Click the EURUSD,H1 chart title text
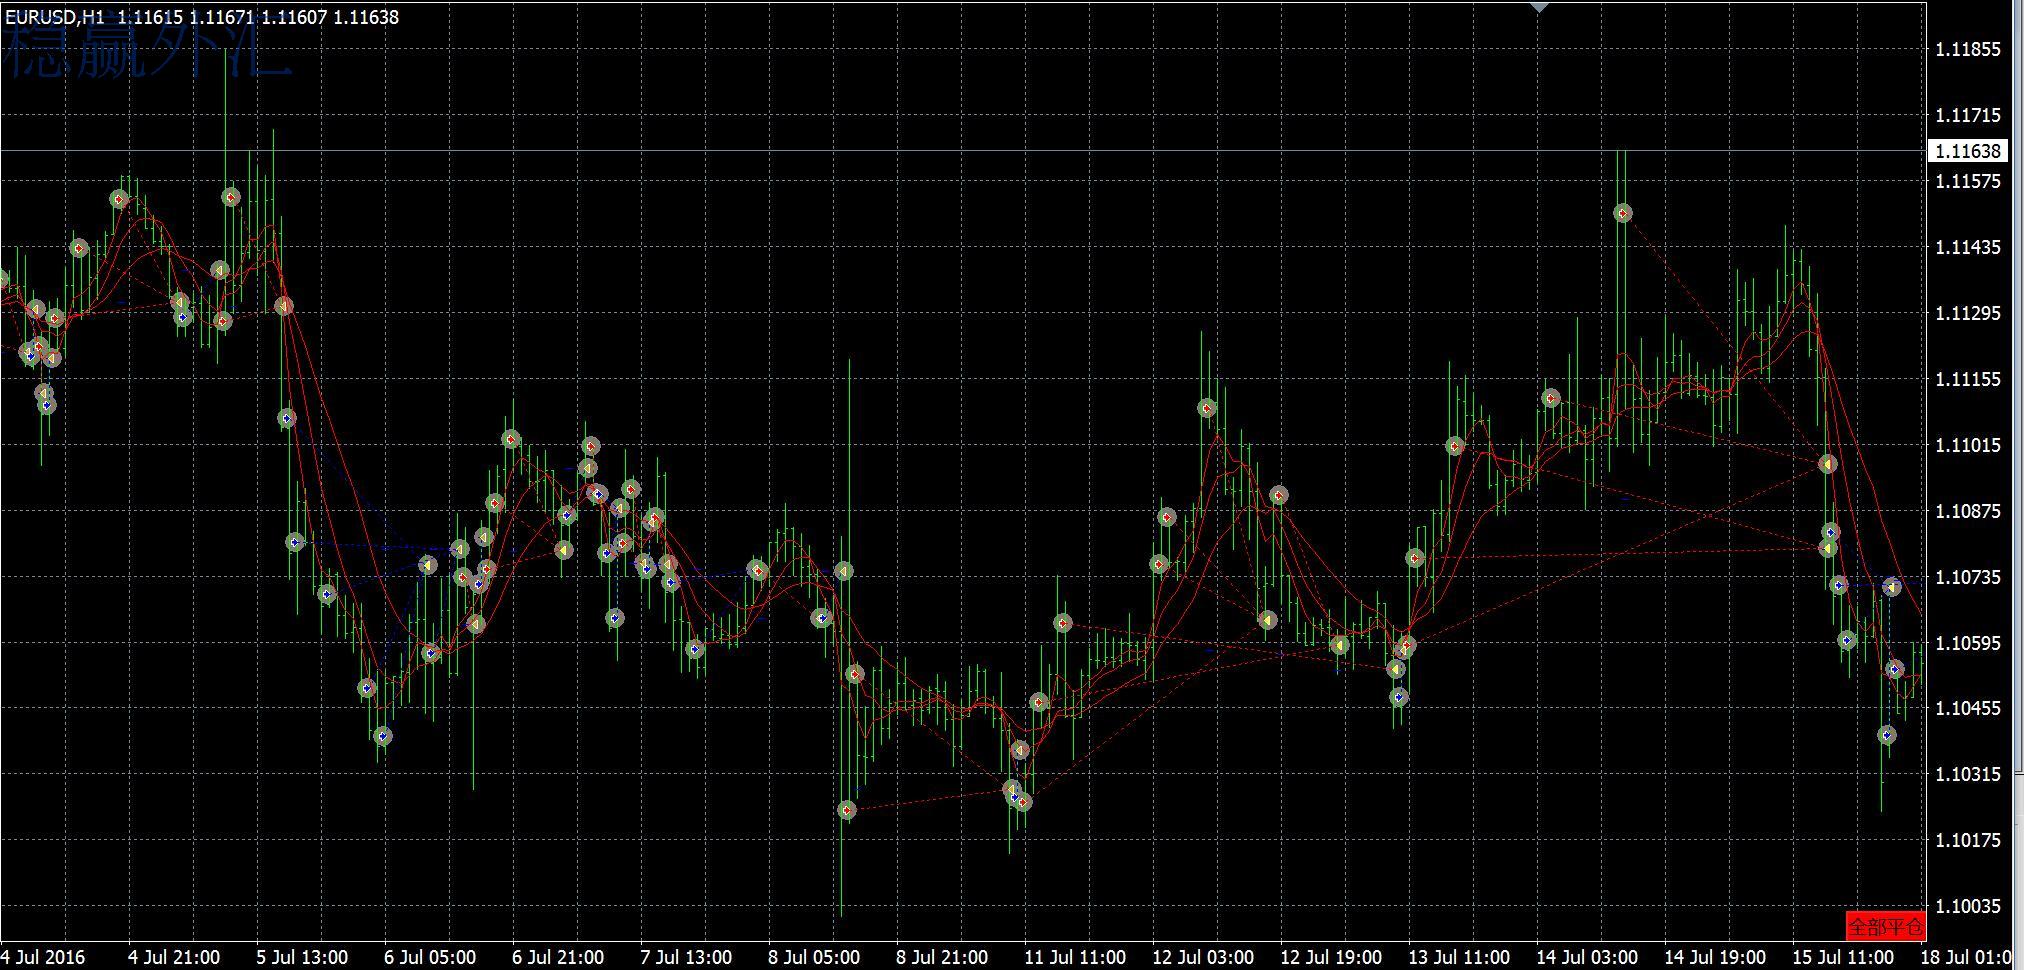The width and height of the screenshot is (2024, 970). (55, 17)
